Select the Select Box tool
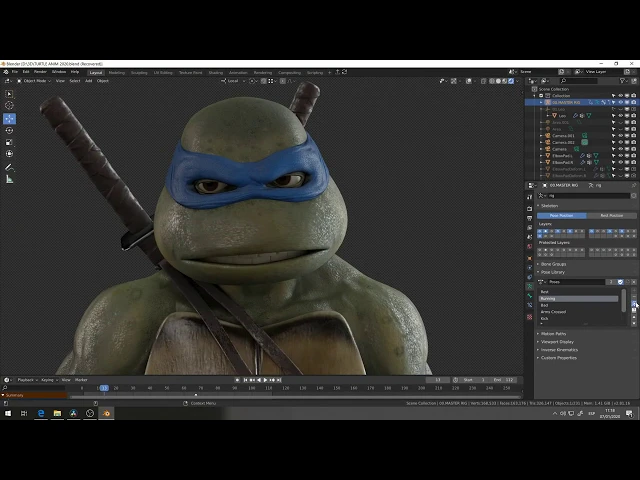640x480 pixels. [x=9, y=94]
